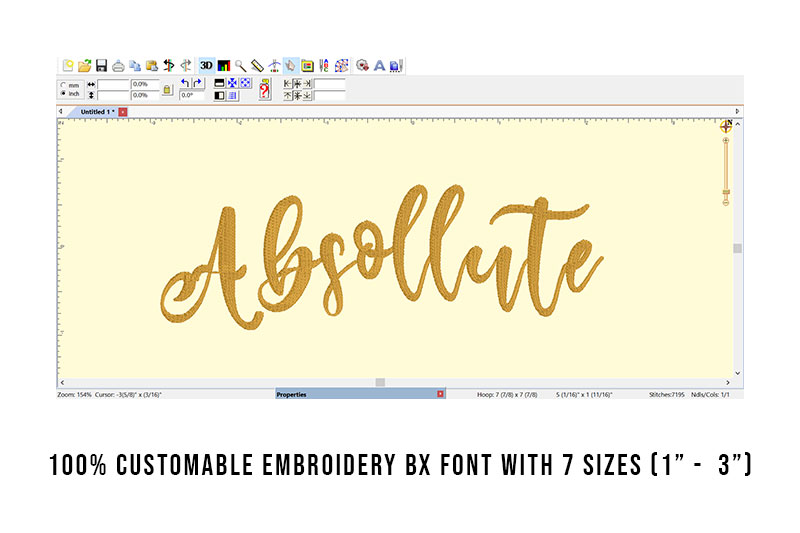Image resolution: width=800 pixels, height=533 pixels.
Task: Click the blue library design icon
Action: [x=396, y=65]
